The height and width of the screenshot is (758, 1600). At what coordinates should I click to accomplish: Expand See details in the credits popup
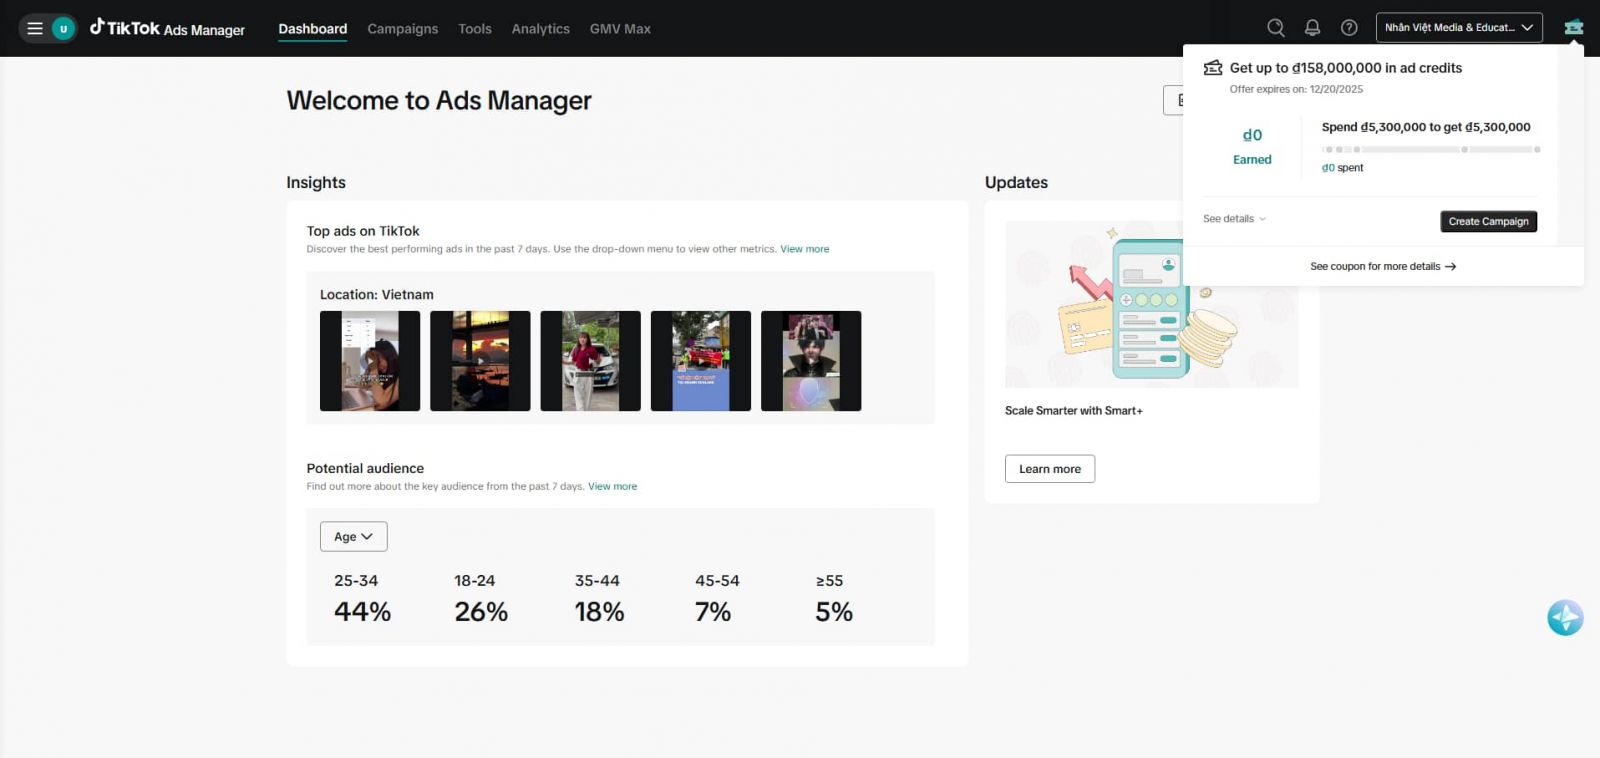(1234, 219)
